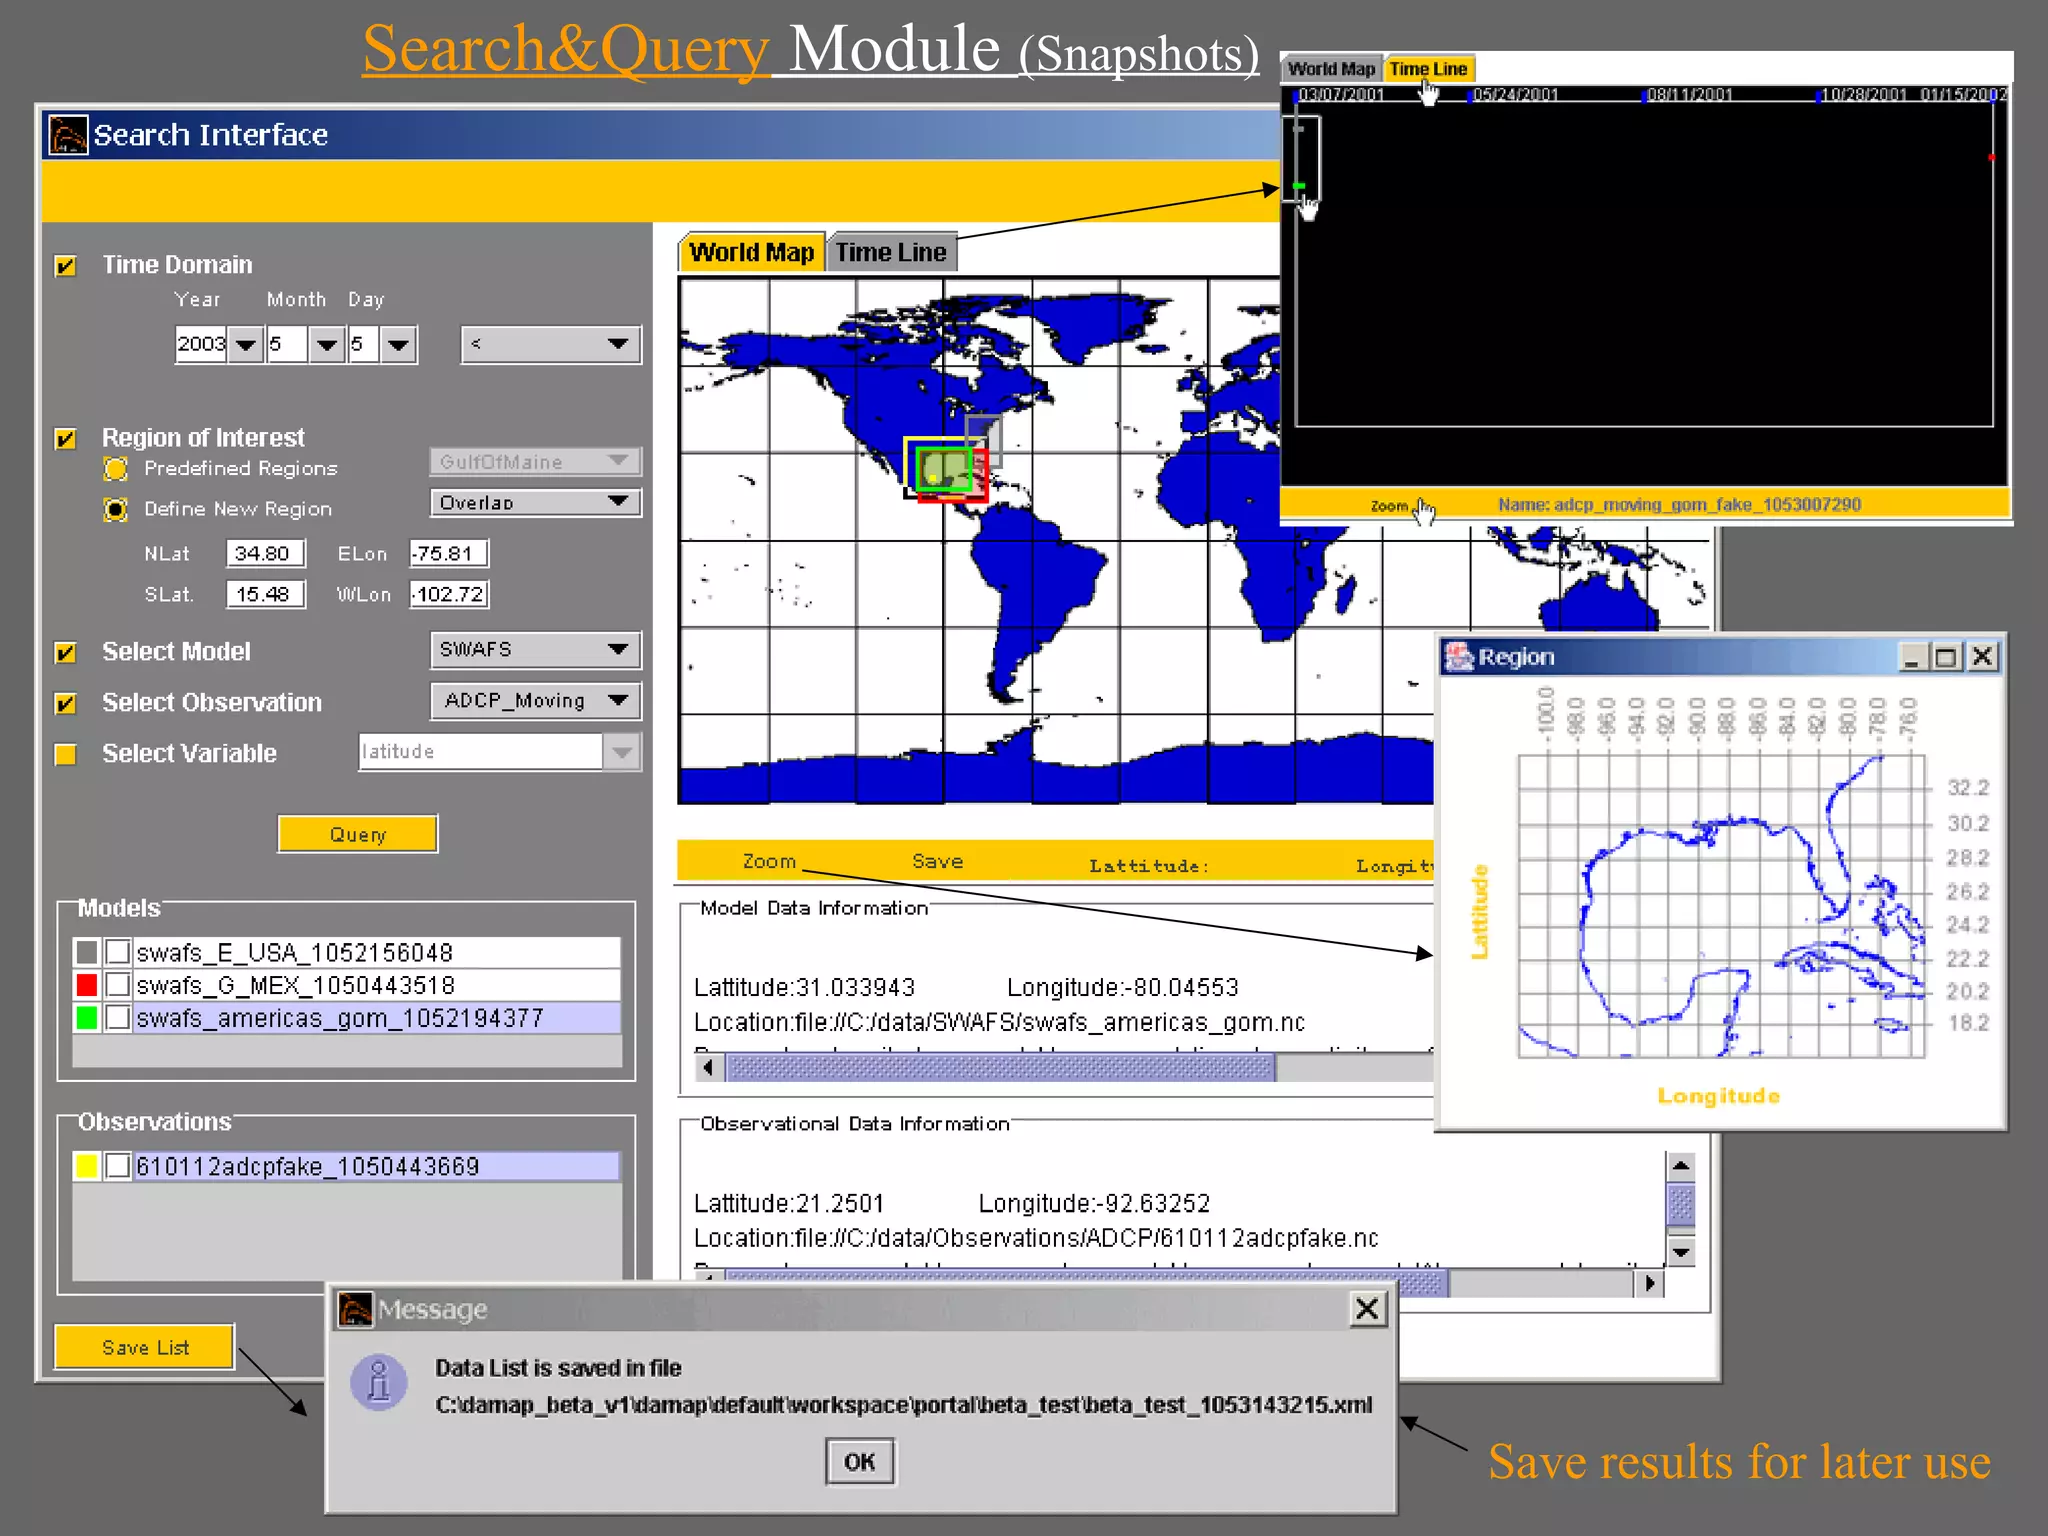
Task: Click the Search Interface window icon
Action: (x=68, y=134)
